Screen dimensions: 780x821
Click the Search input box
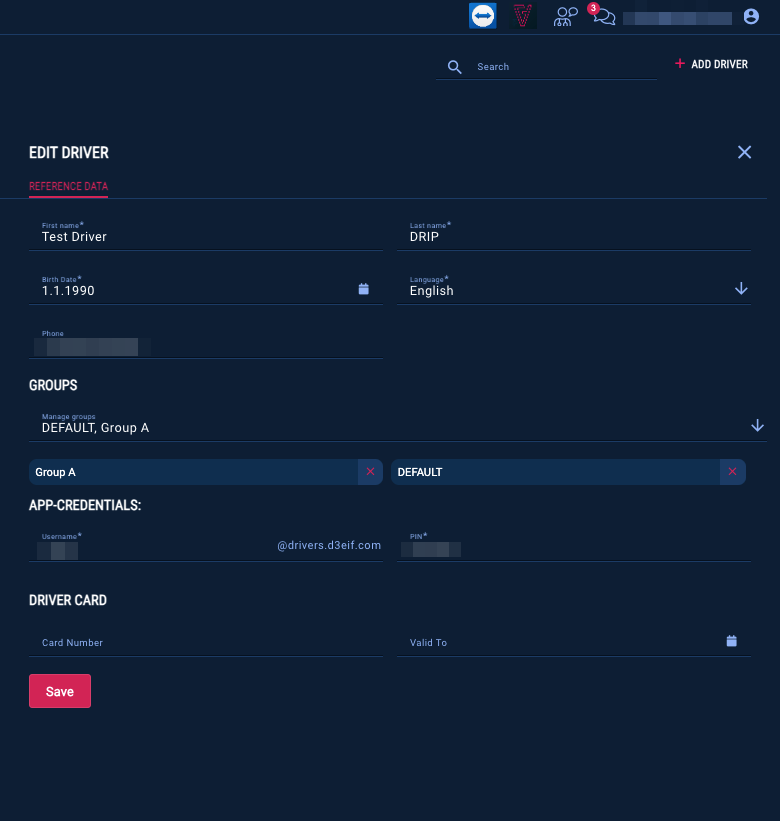pyautogui.click(x=560, y=67)
